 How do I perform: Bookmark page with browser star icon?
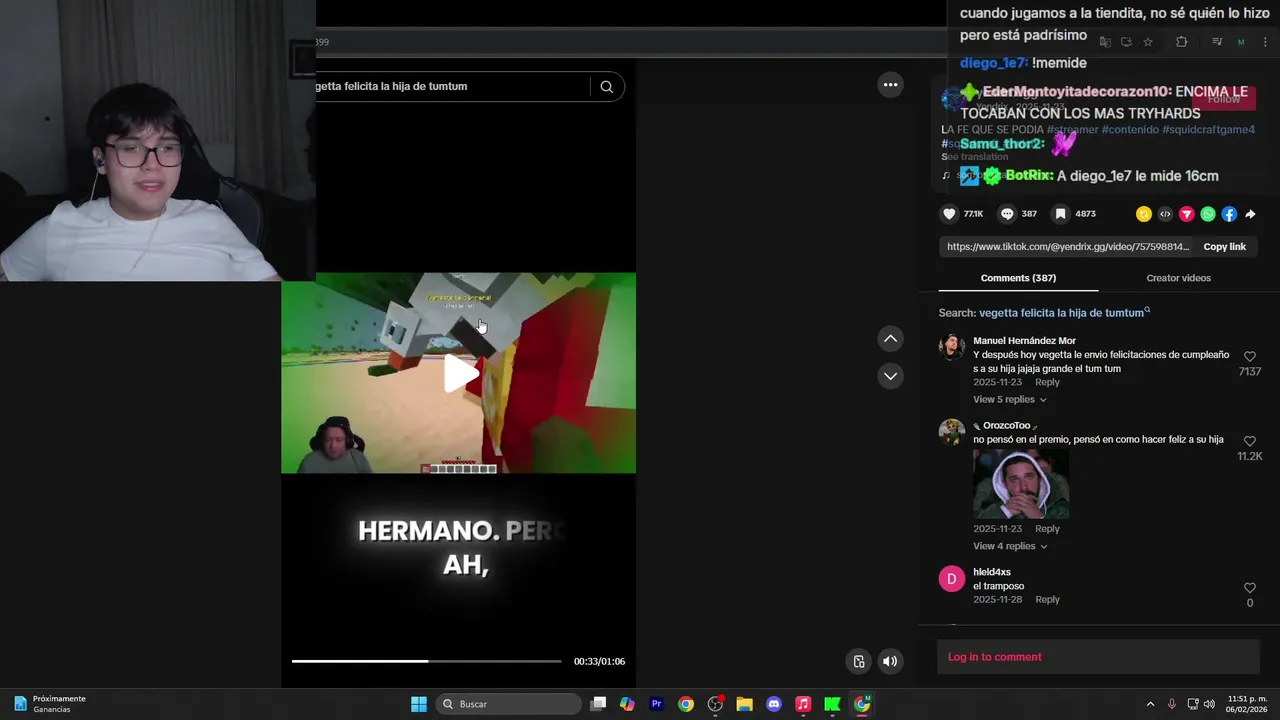[x=1148, y=42]
